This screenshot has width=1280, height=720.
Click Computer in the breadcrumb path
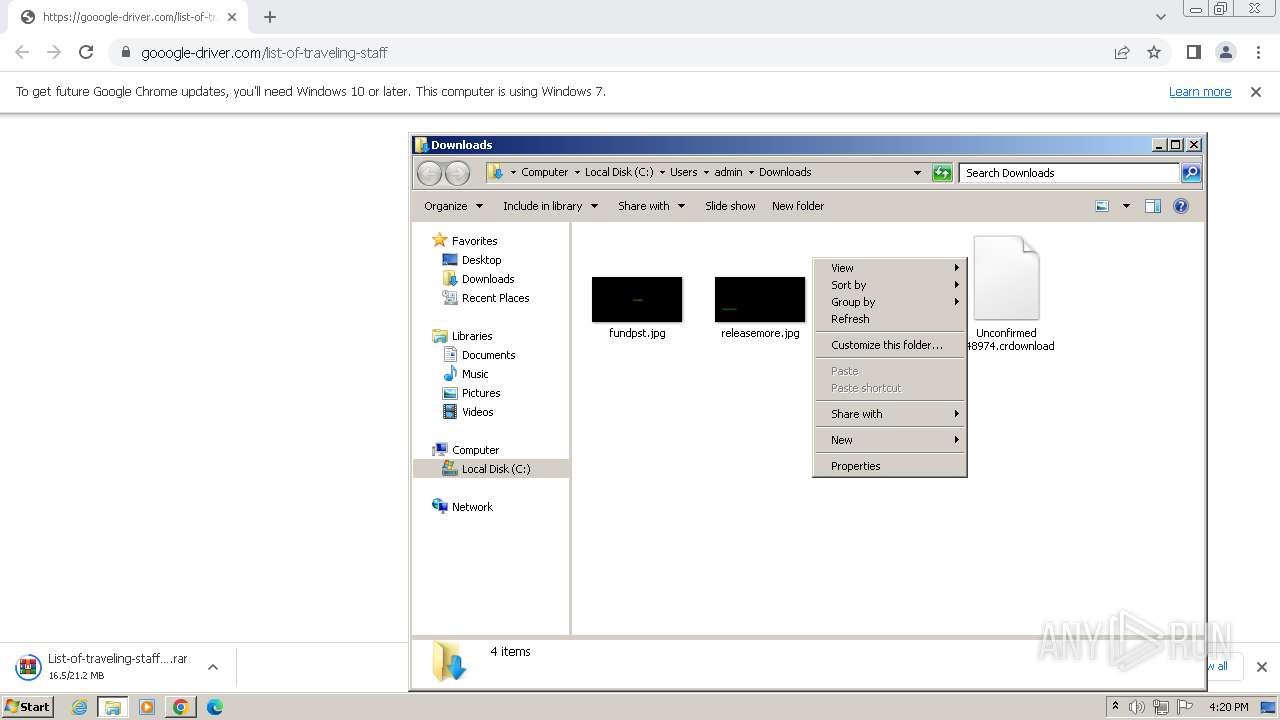tap(544, 172)
